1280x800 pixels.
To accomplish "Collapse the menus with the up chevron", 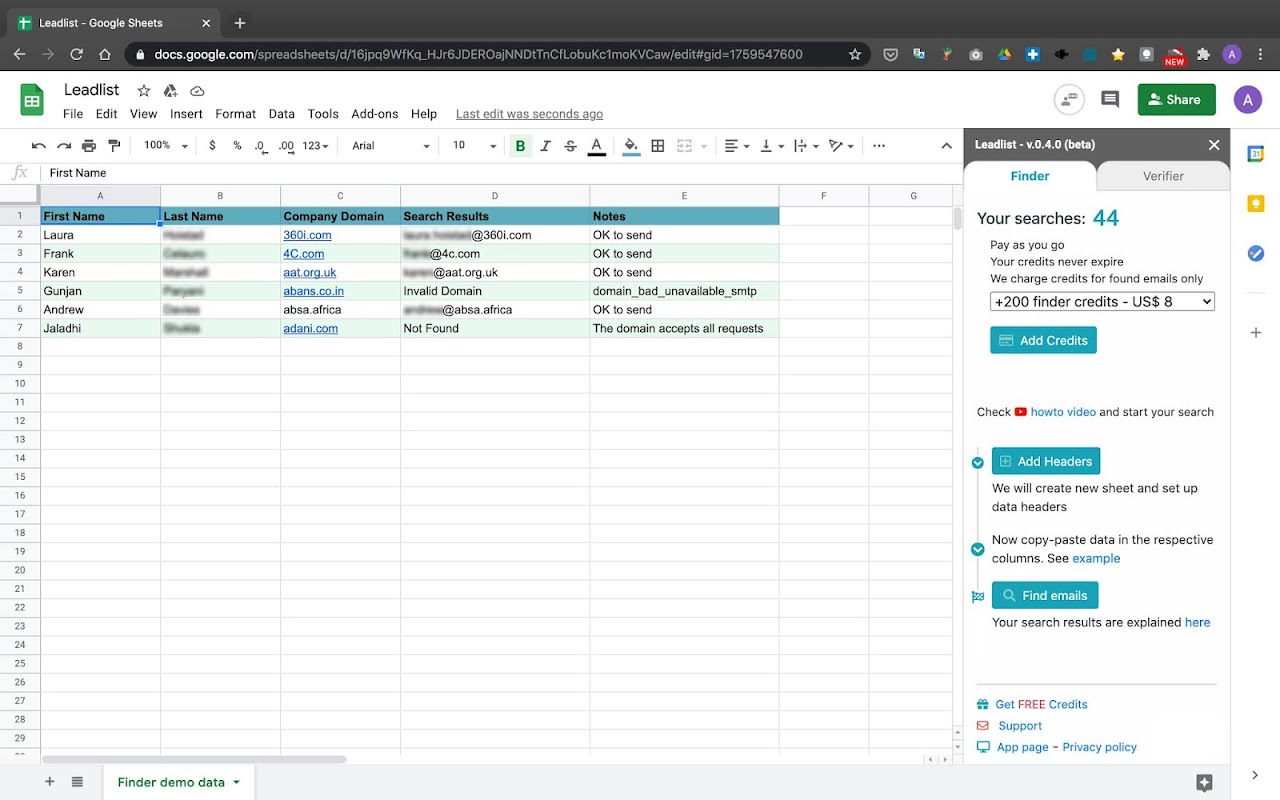I will [946, 146].
